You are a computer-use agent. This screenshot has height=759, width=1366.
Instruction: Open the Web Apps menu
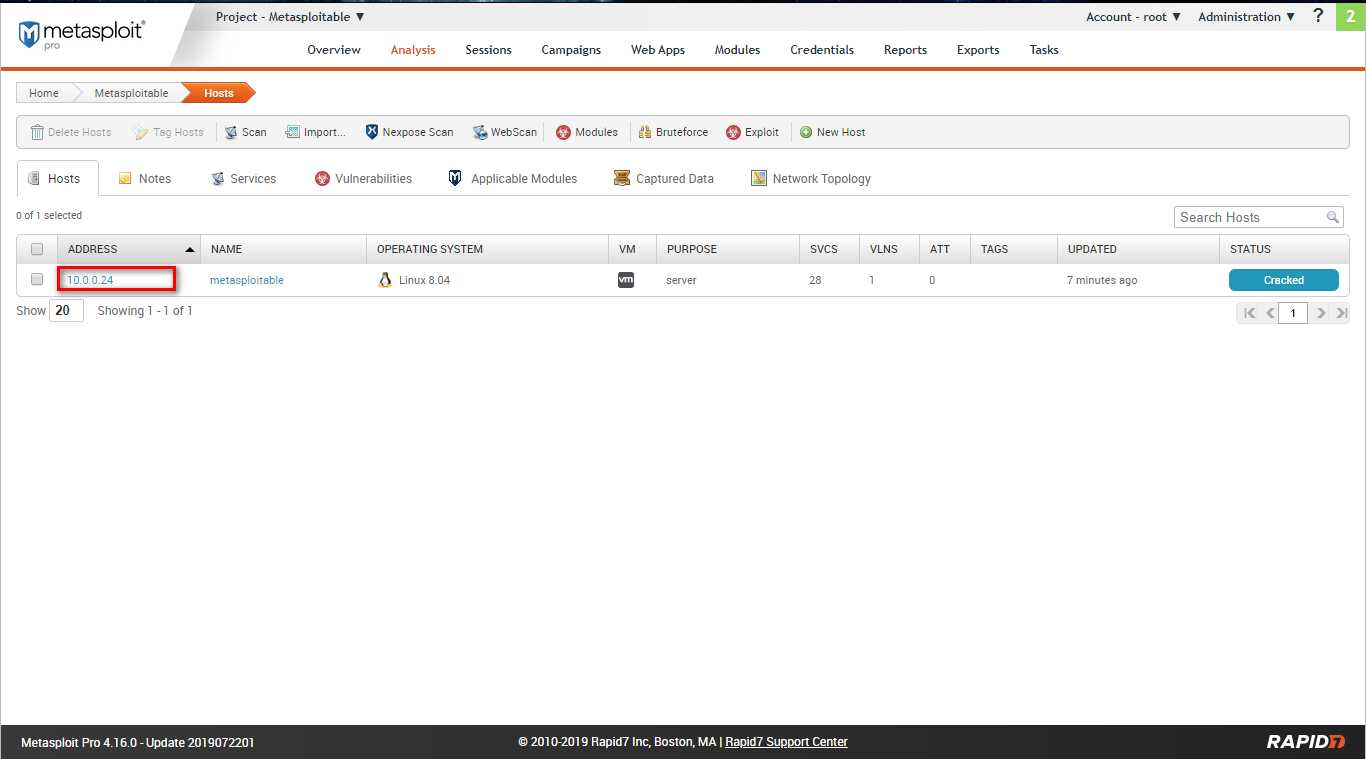pos(658,50)
